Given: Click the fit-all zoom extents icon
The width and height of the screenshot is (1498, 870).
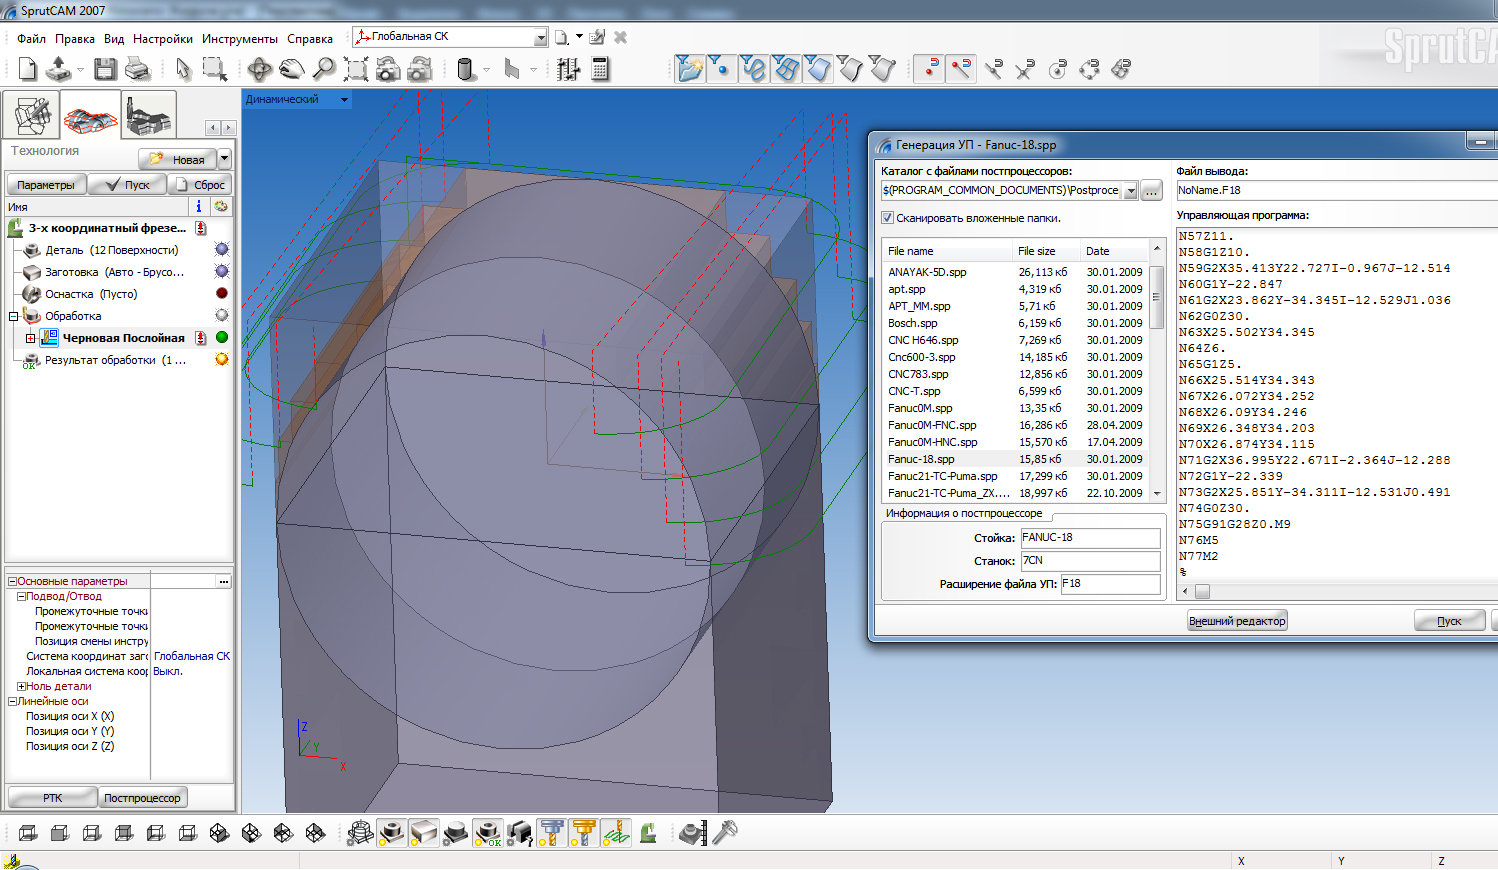Looking at the screenshot, I should (356, 69).
